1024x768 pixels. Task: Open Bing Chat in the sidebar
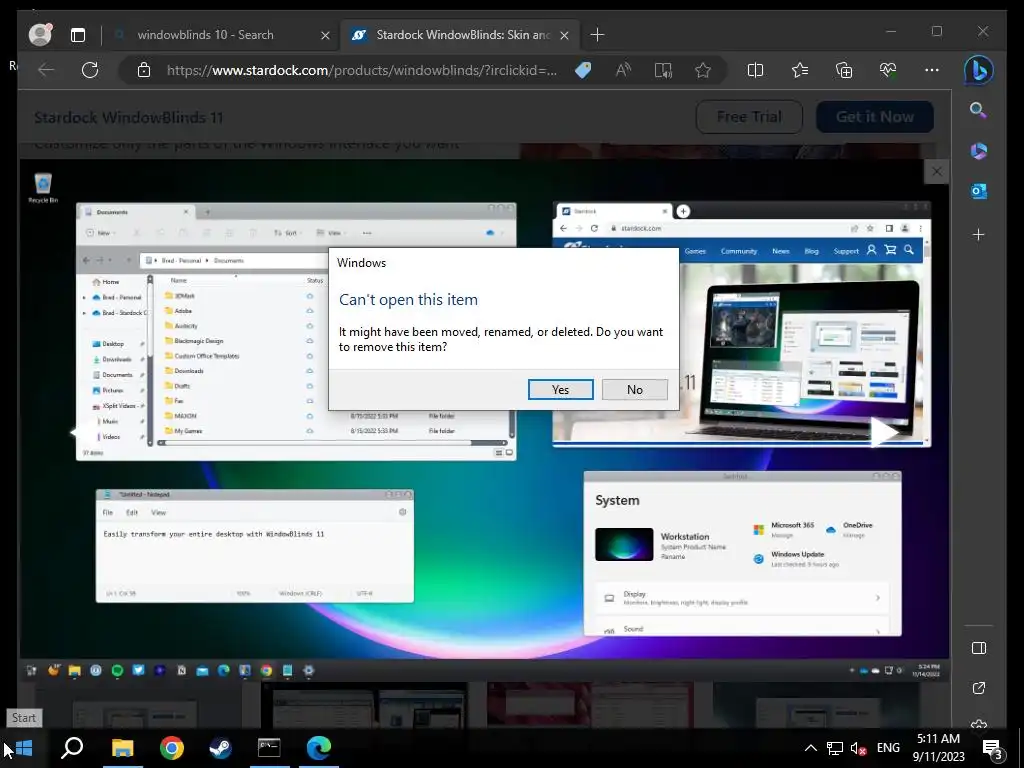coord(978,71)
